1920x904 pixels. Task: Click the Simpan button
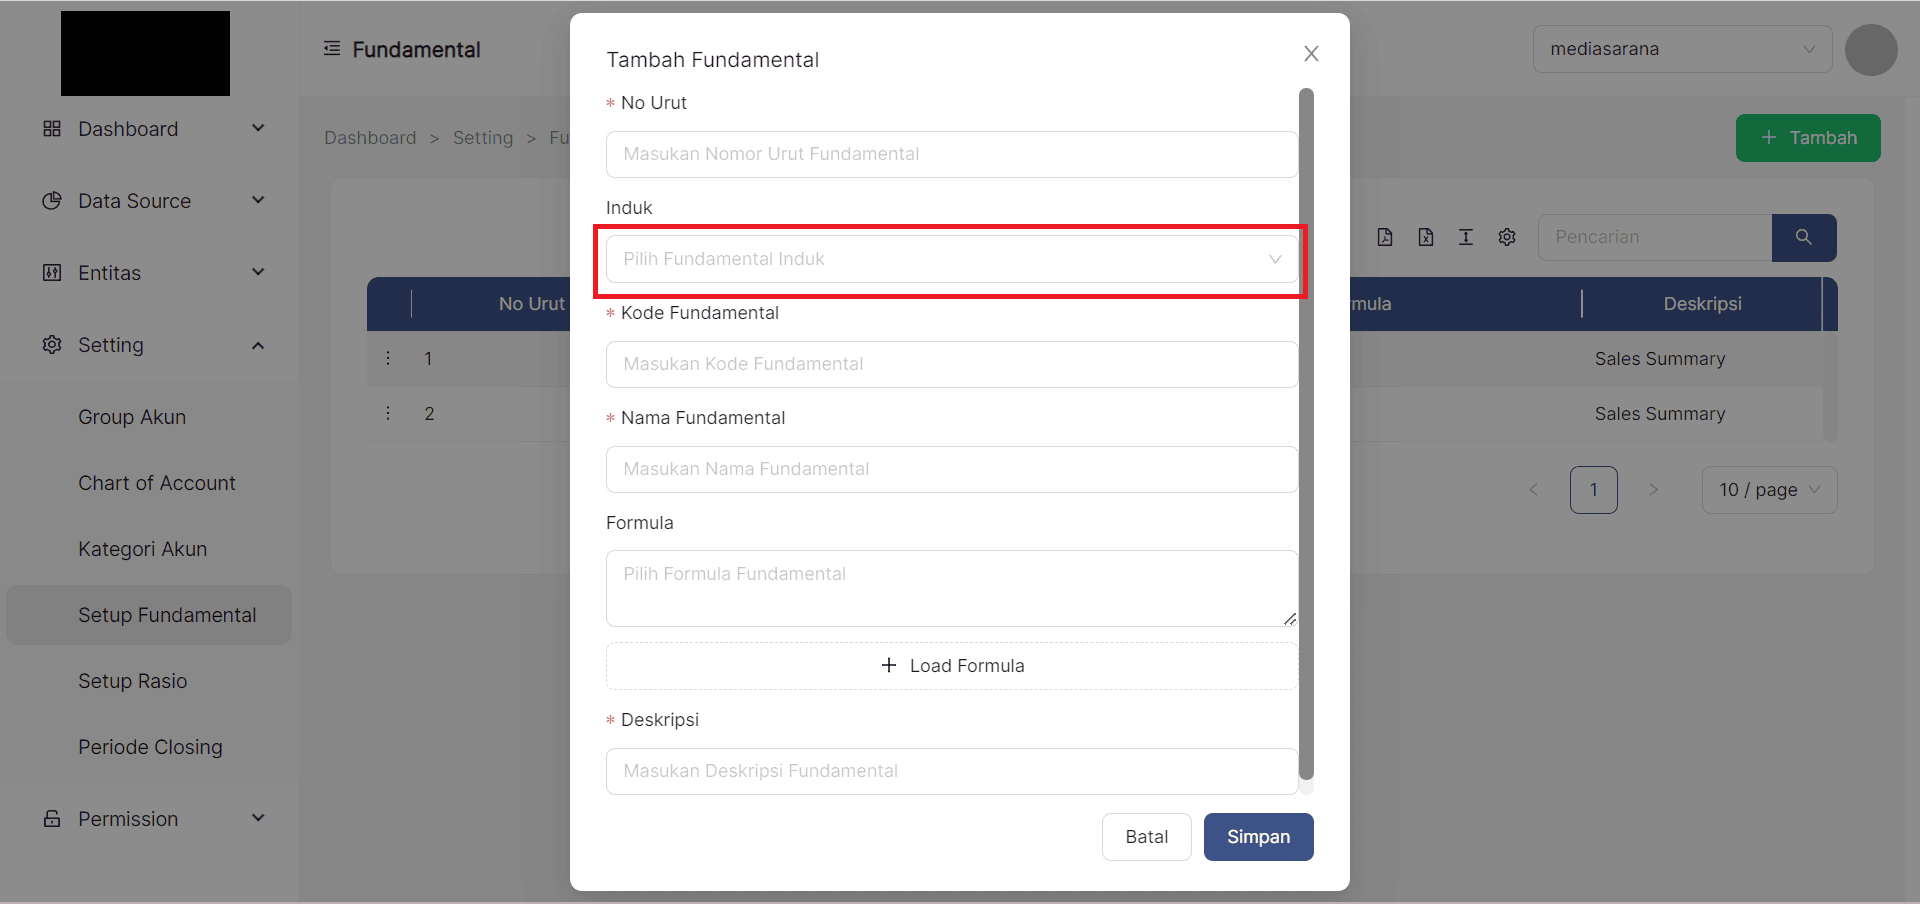tap(1258, 837)
